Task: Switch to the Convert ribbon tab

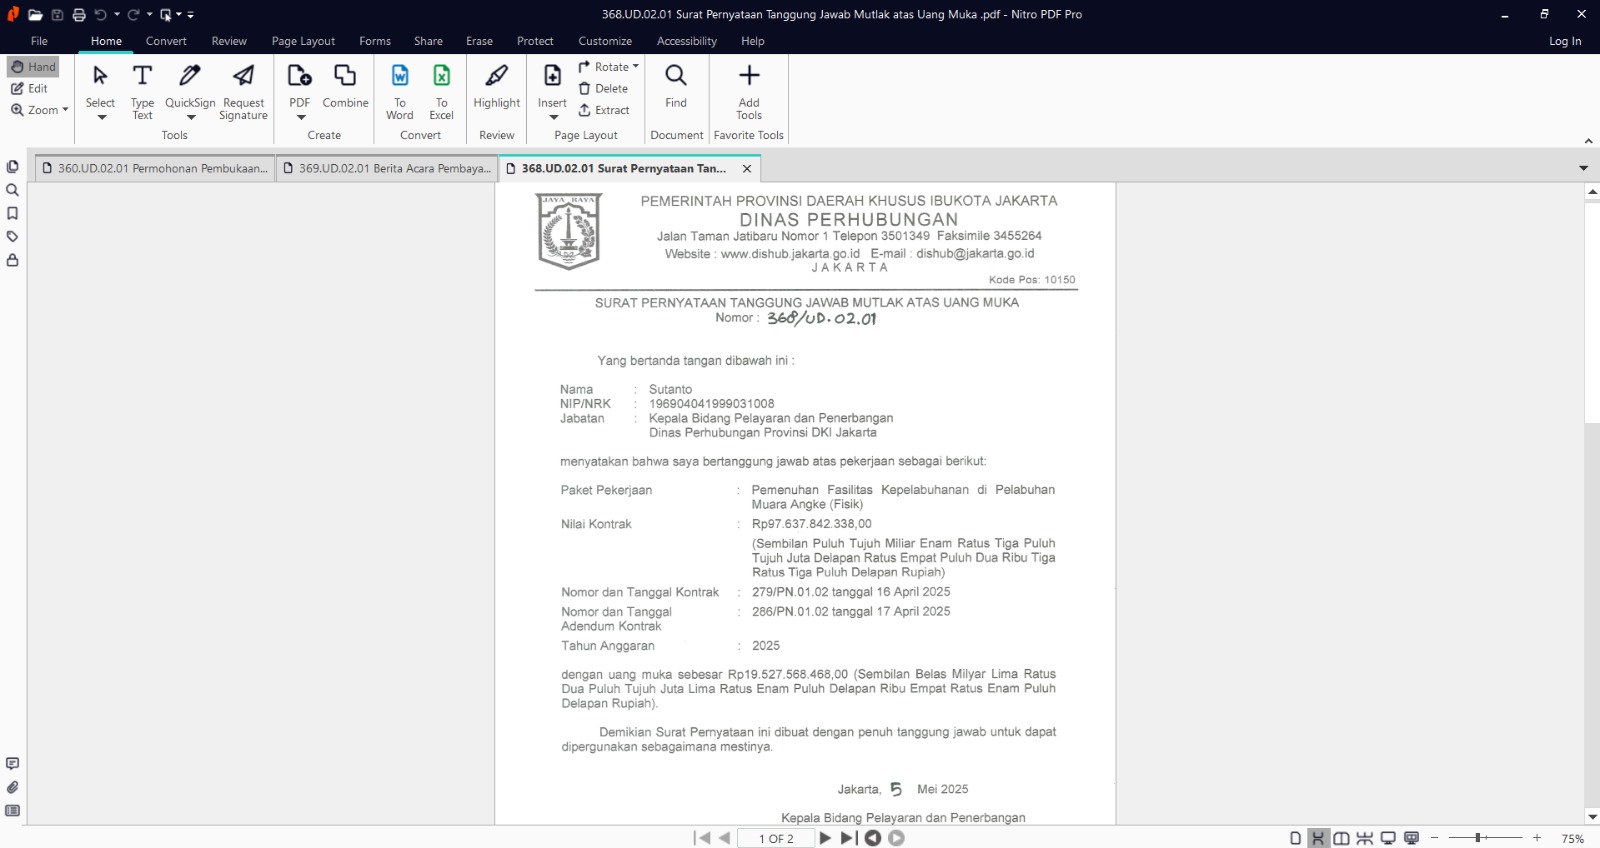Action: pos(166,41)
